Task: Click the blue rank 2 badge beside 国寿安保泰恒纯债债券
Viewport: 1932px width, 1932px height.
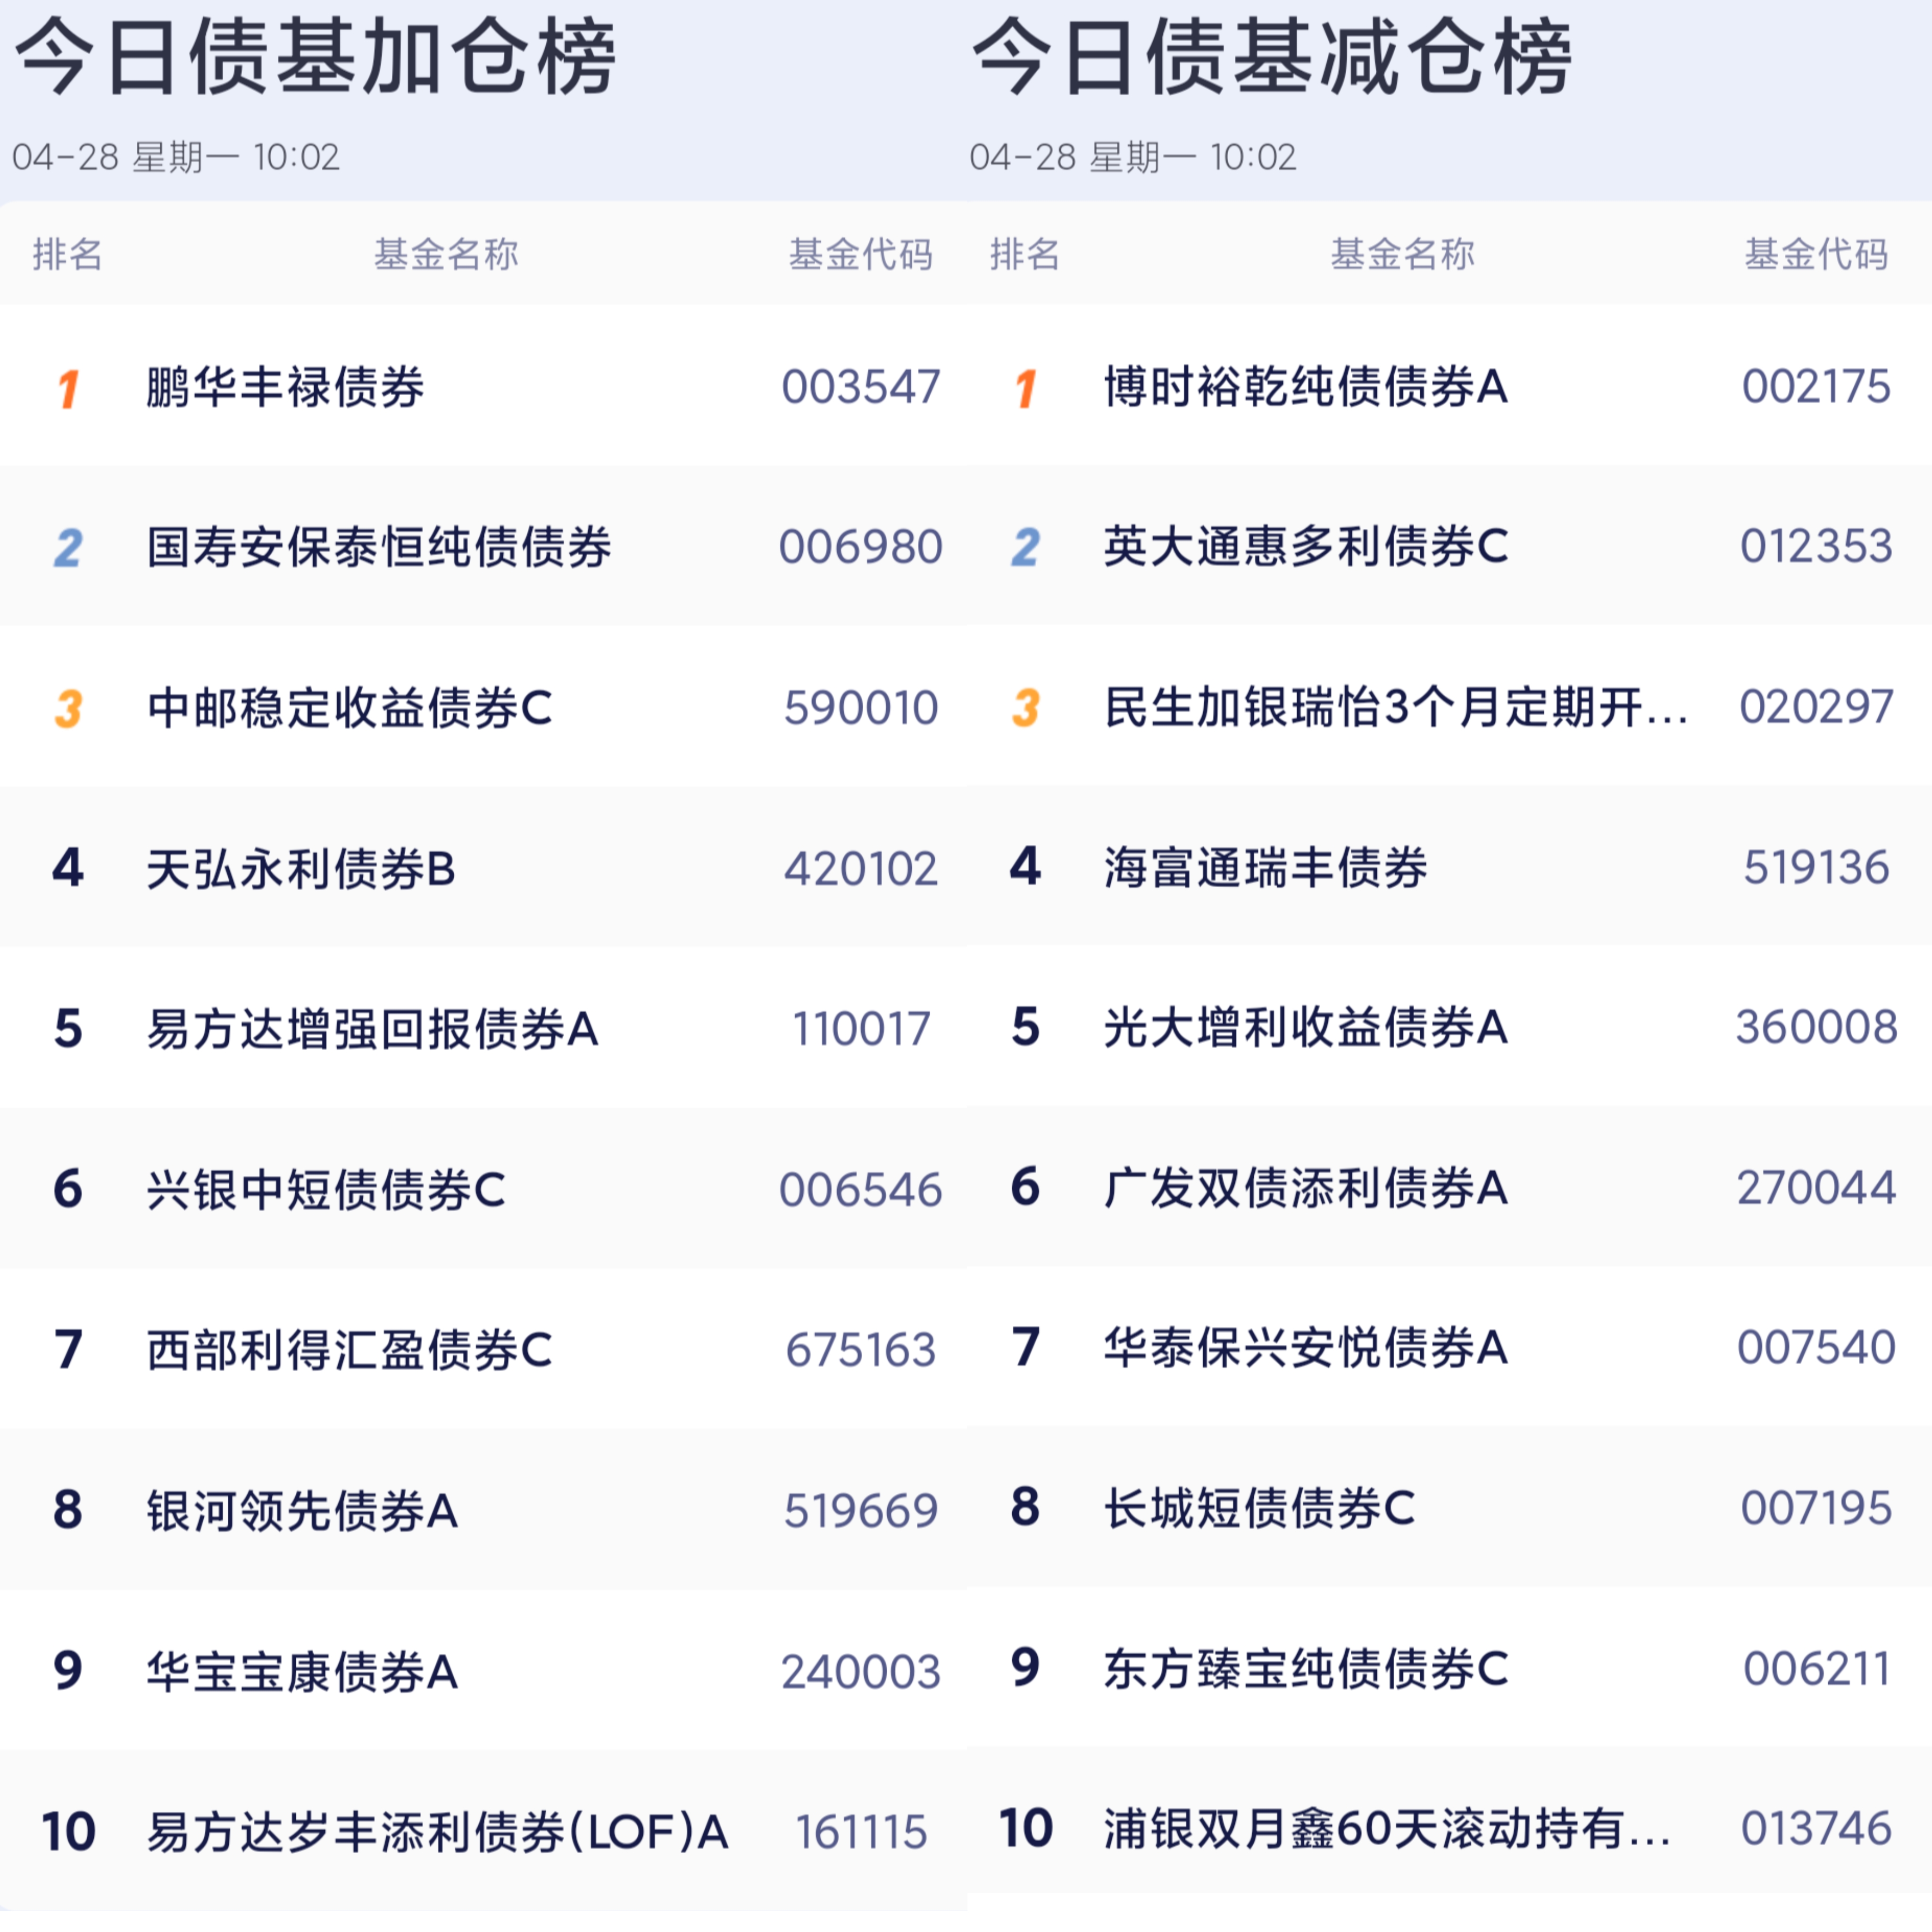Action: click(68, 548)
